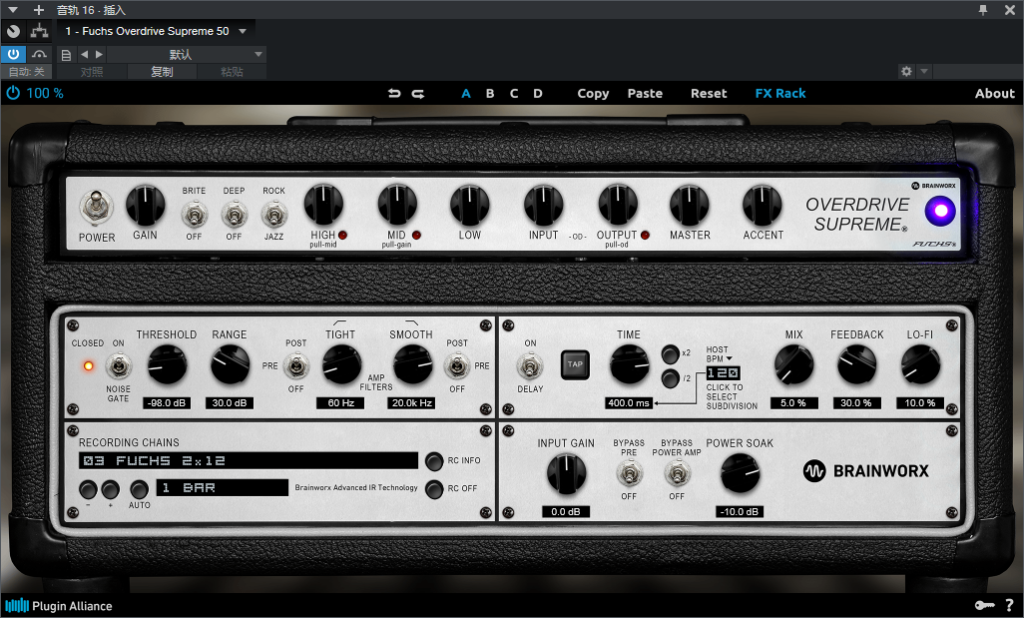
Task: Open help with the question mark icon
Action: tap(1010, 606)
